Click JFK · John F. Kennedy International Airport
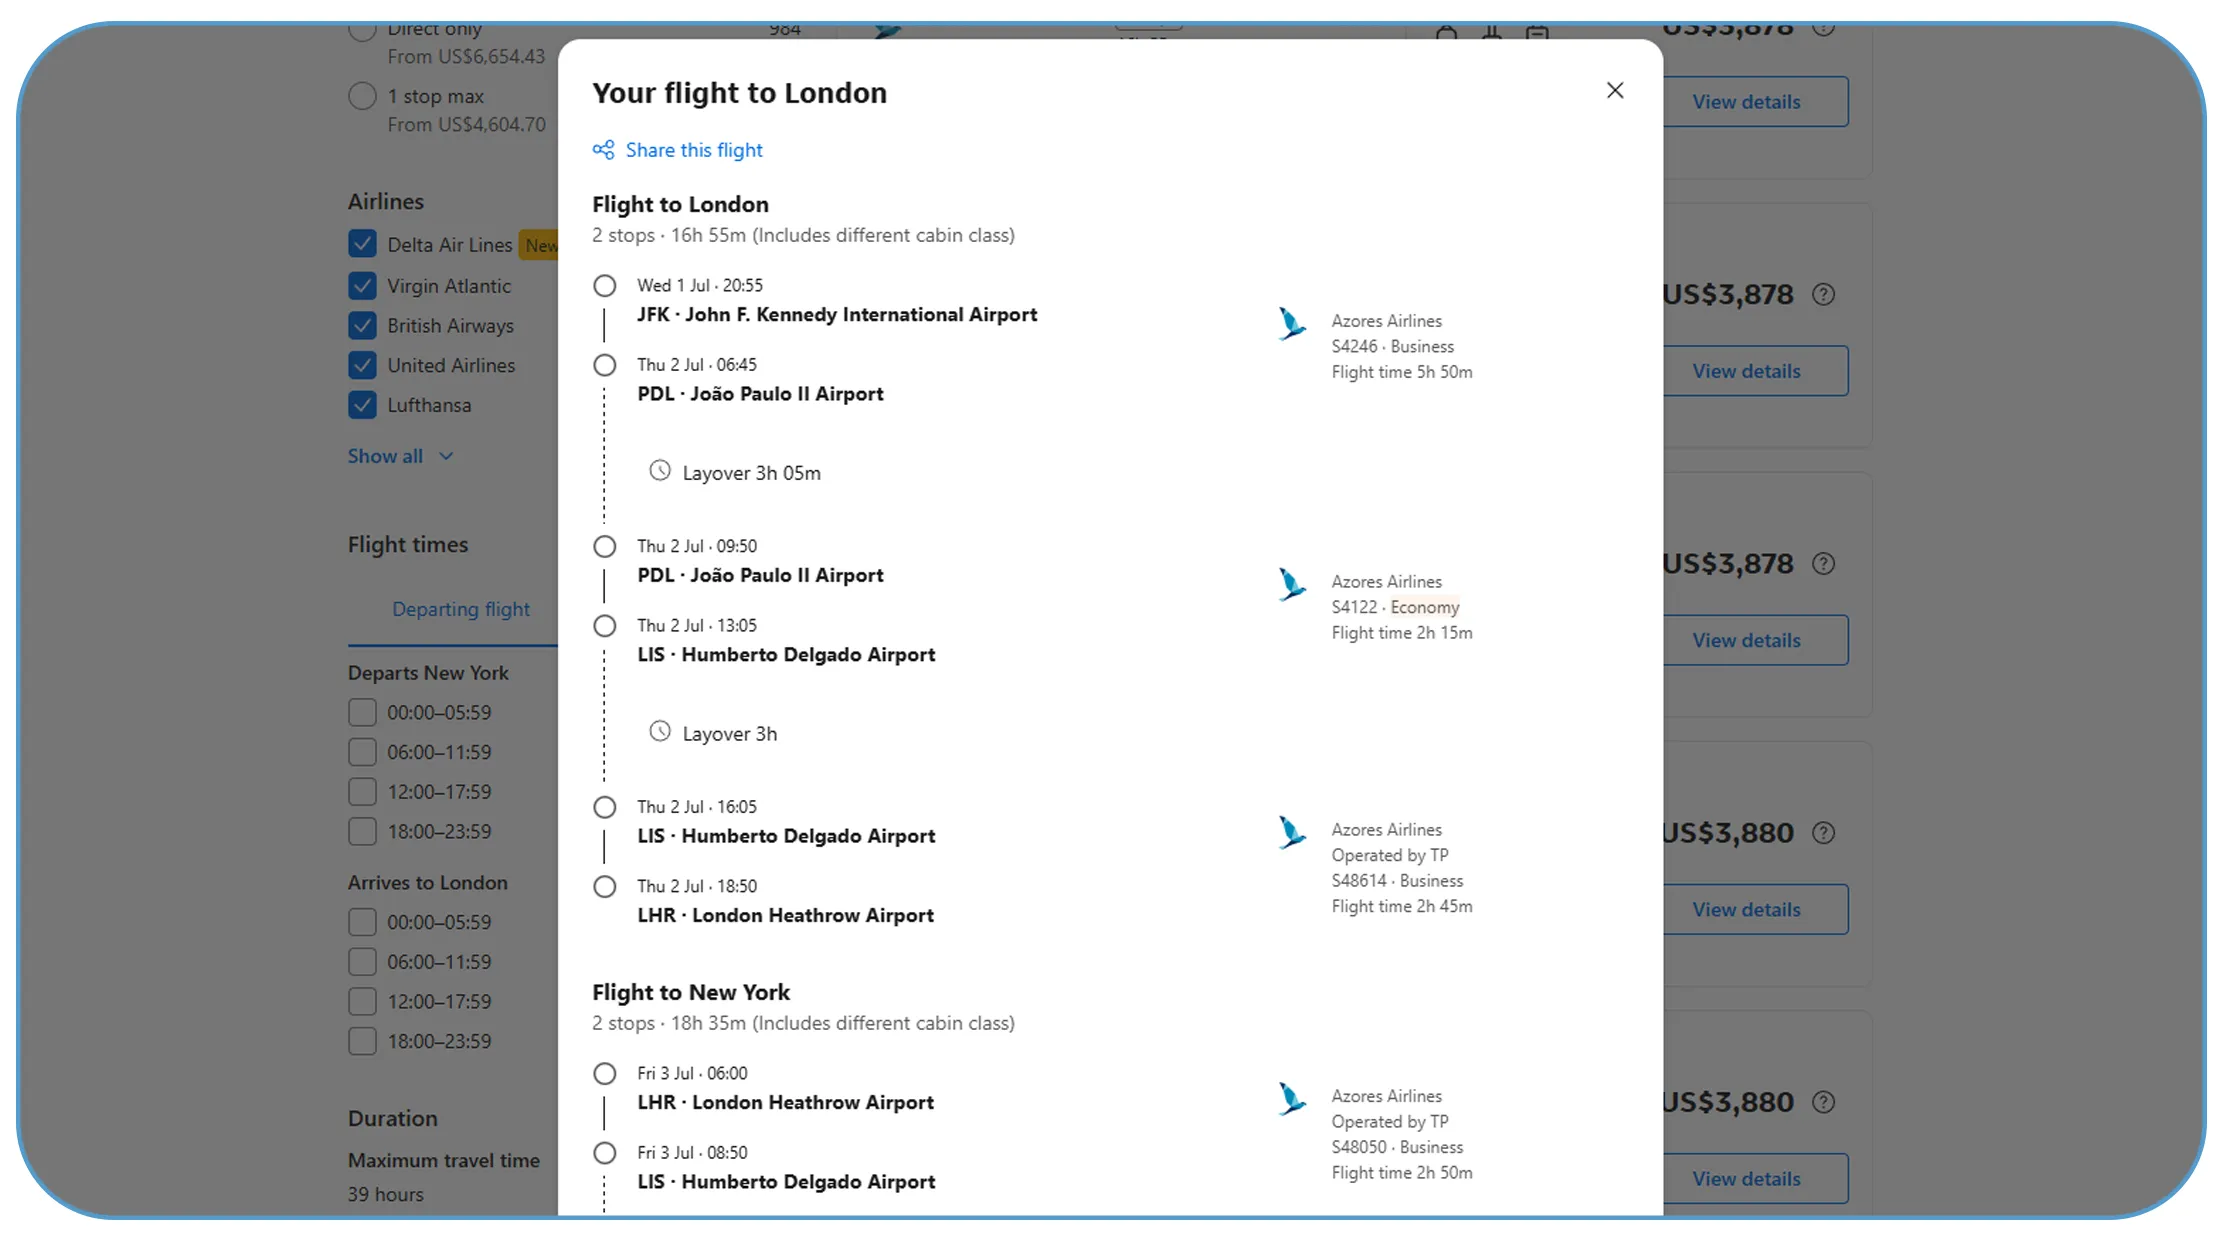2223x1240 pixels. click(x=837, y=314)
